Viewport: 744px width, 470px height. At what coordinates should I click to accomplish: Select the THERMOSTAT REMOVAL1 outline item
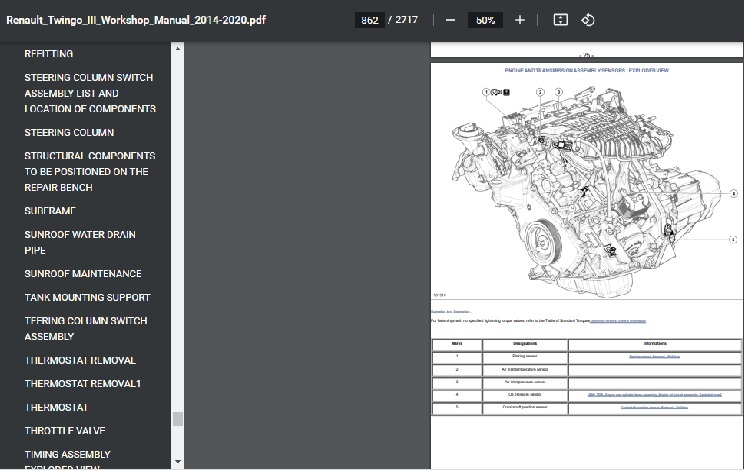[83, 384]
